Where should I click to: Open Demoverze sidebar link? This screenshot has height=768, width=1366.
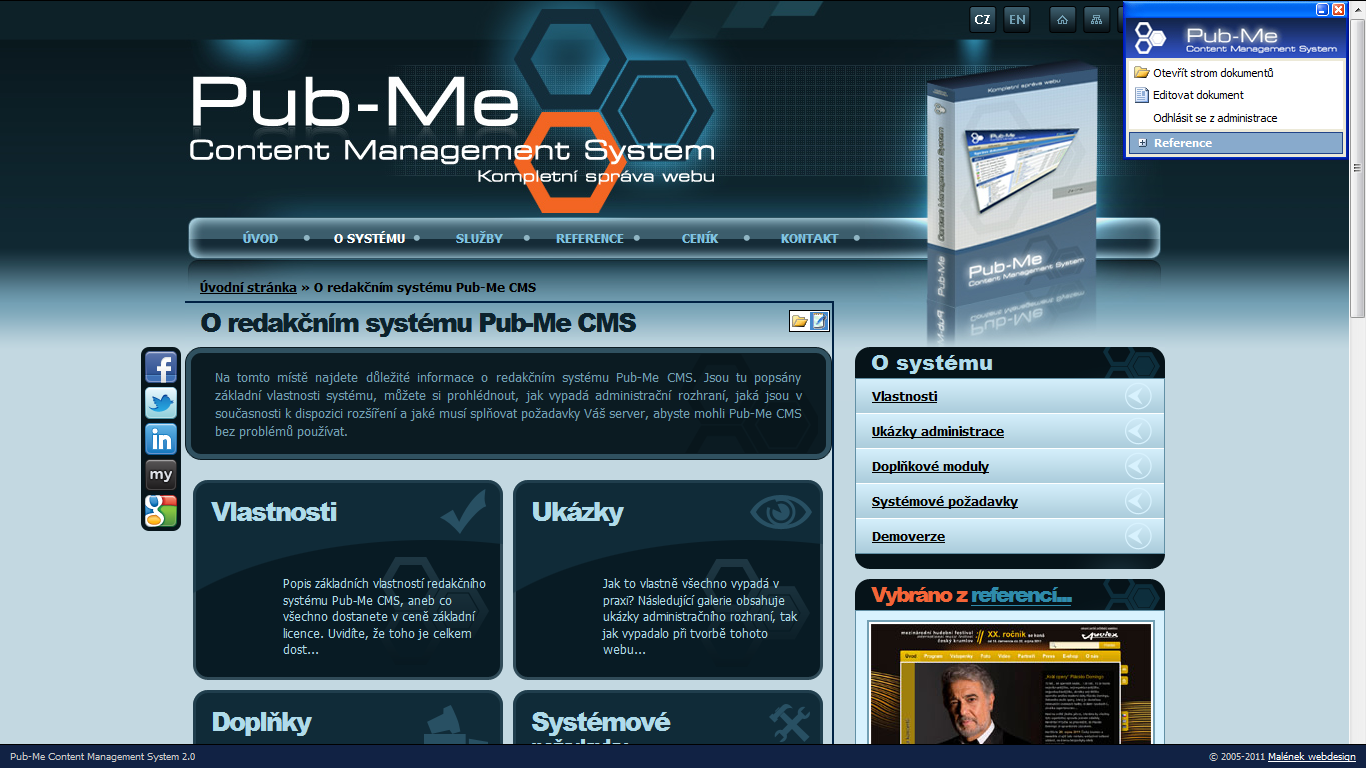click(908, 536)
